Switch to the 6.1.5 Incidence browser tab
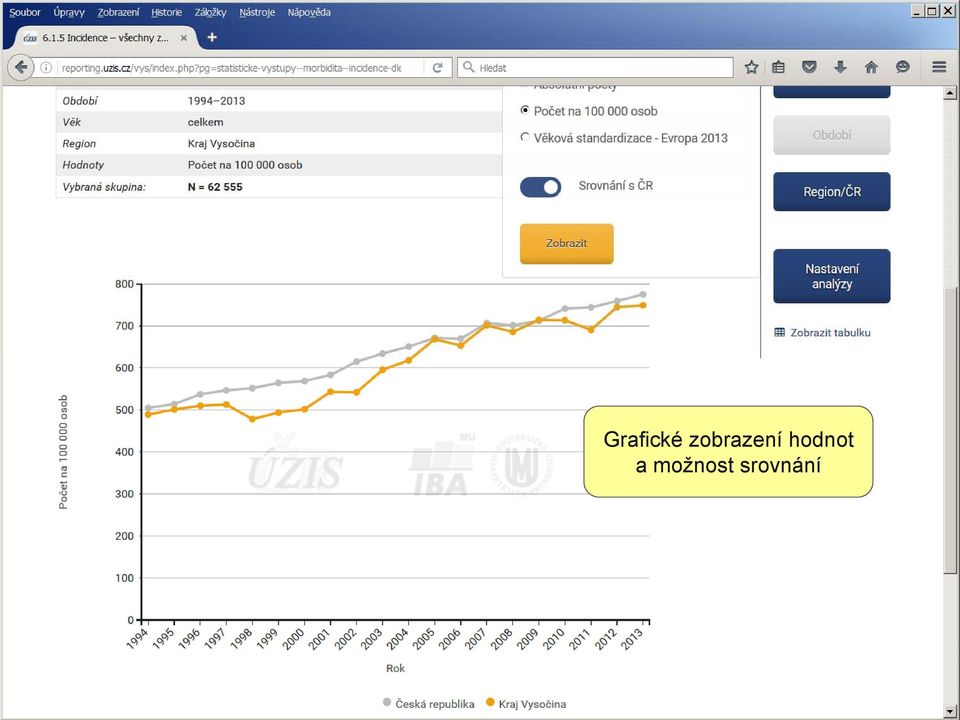This screenshot has width=960, height=720. point(104,38)
